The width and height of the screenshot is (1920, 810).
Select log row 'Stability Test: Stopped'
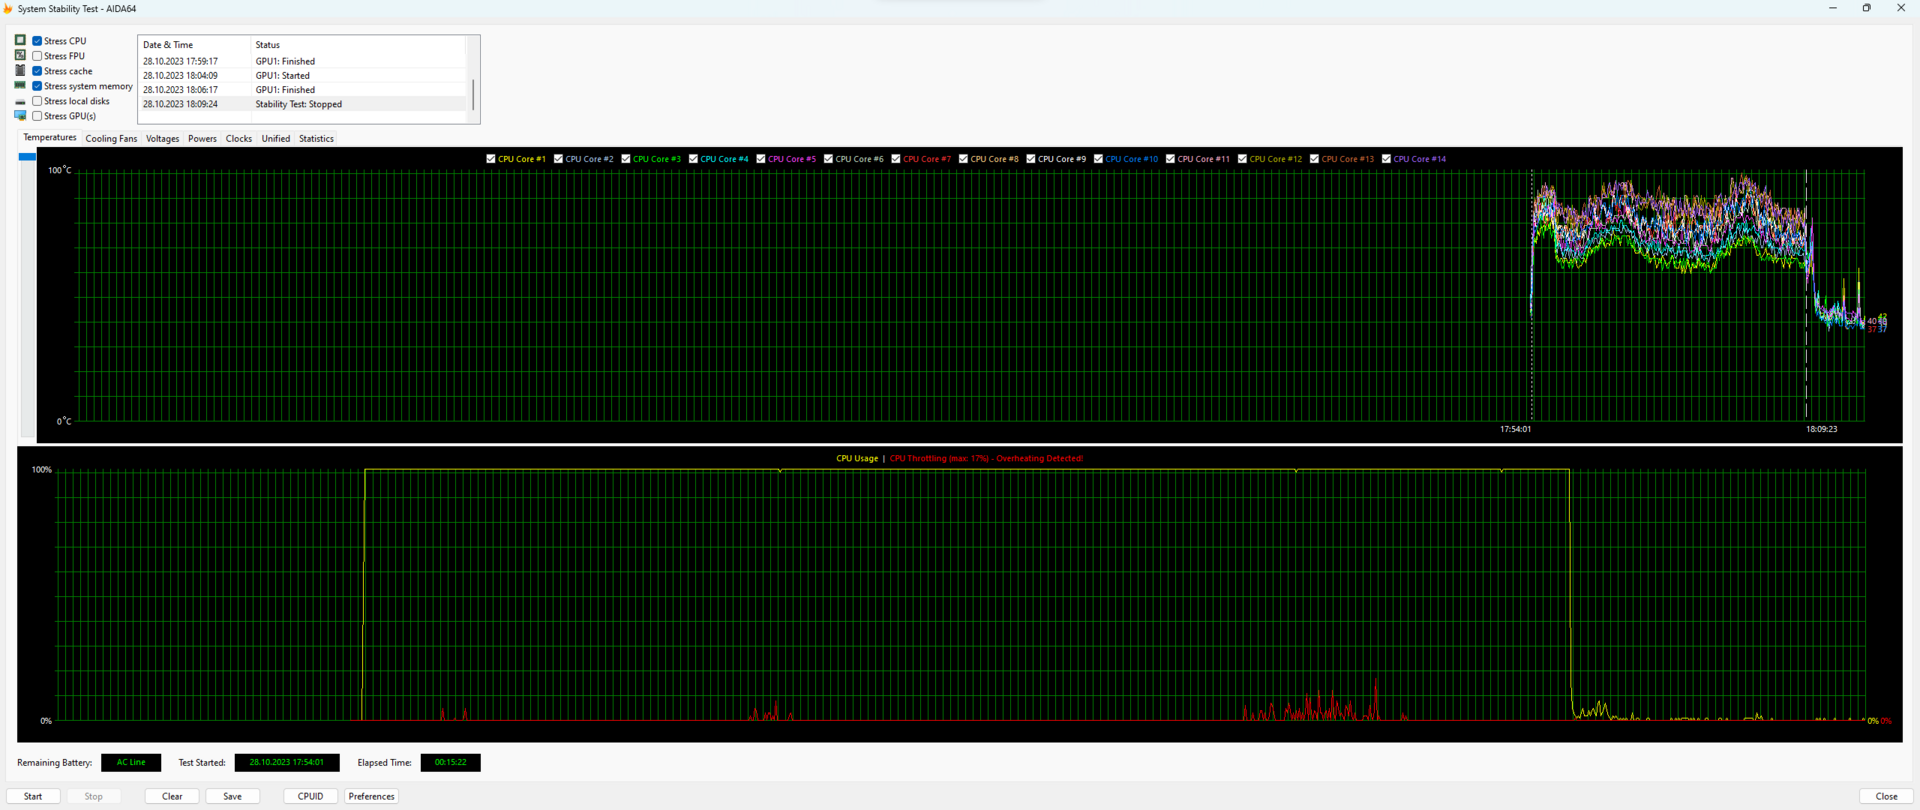(x=303, y=104)
